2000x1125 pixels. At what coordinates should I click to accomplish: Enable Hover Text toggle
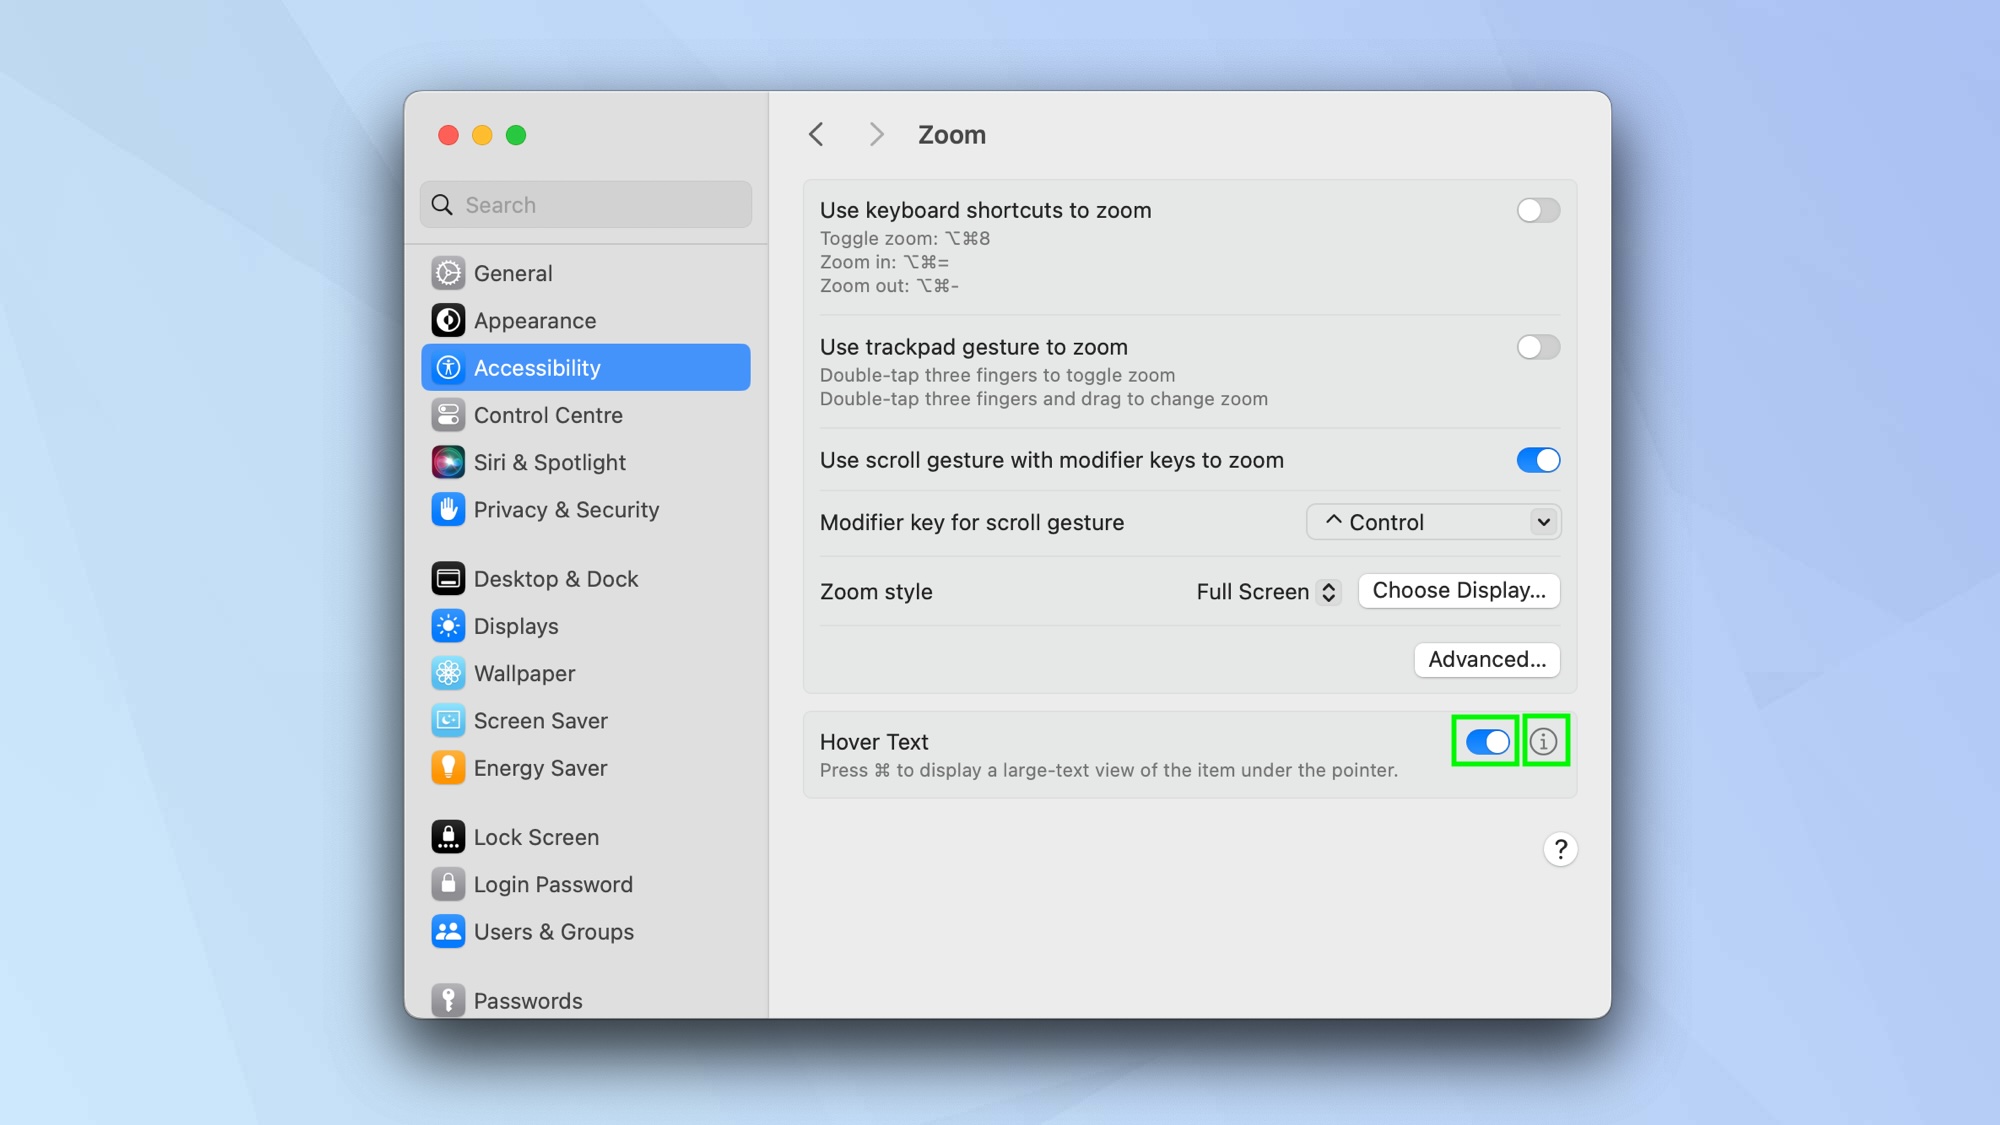pyautogui.click(x=1486, y=742)
